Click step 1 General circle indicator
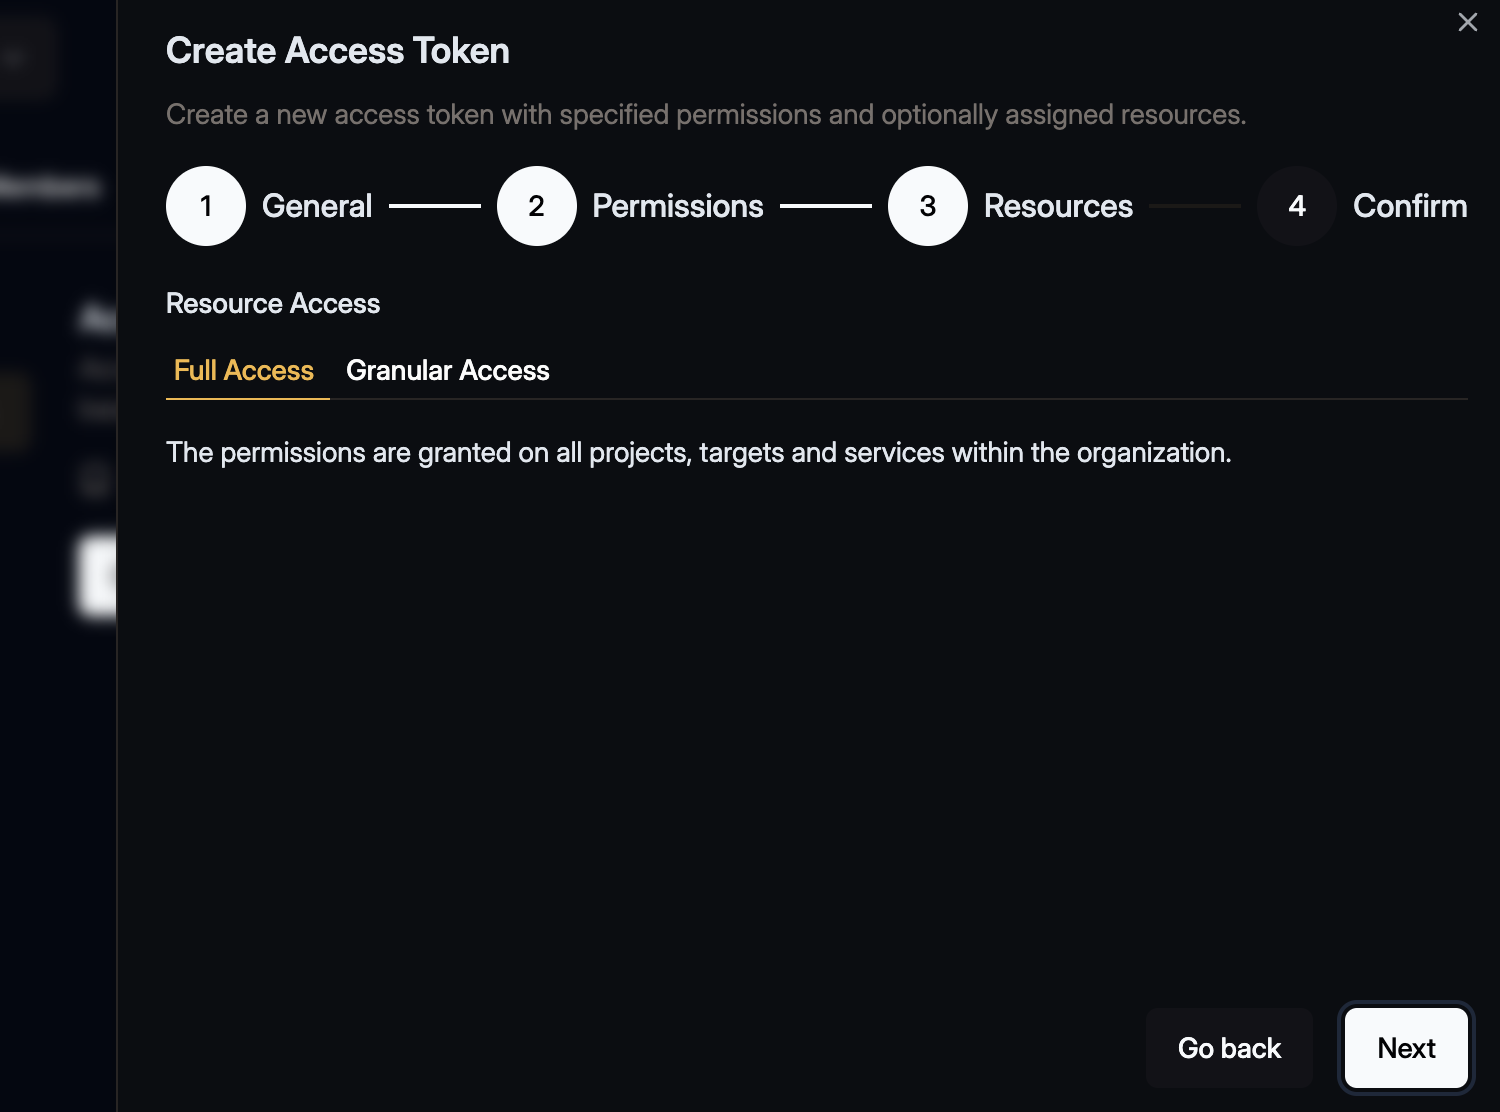The image size is (1500, 1112). coord(206,206)
